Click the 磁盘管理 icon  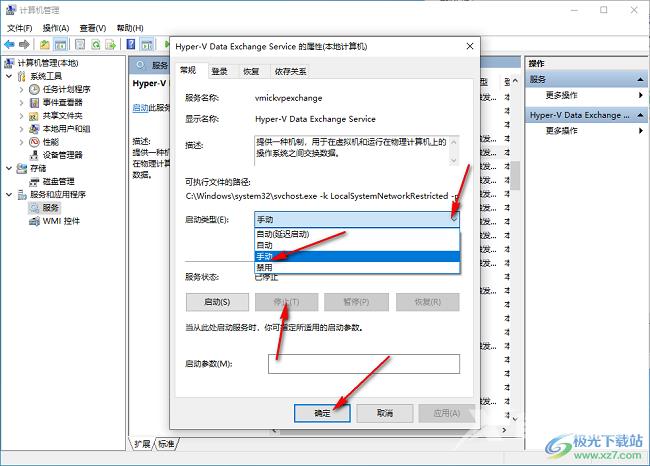tap(34, 182)
